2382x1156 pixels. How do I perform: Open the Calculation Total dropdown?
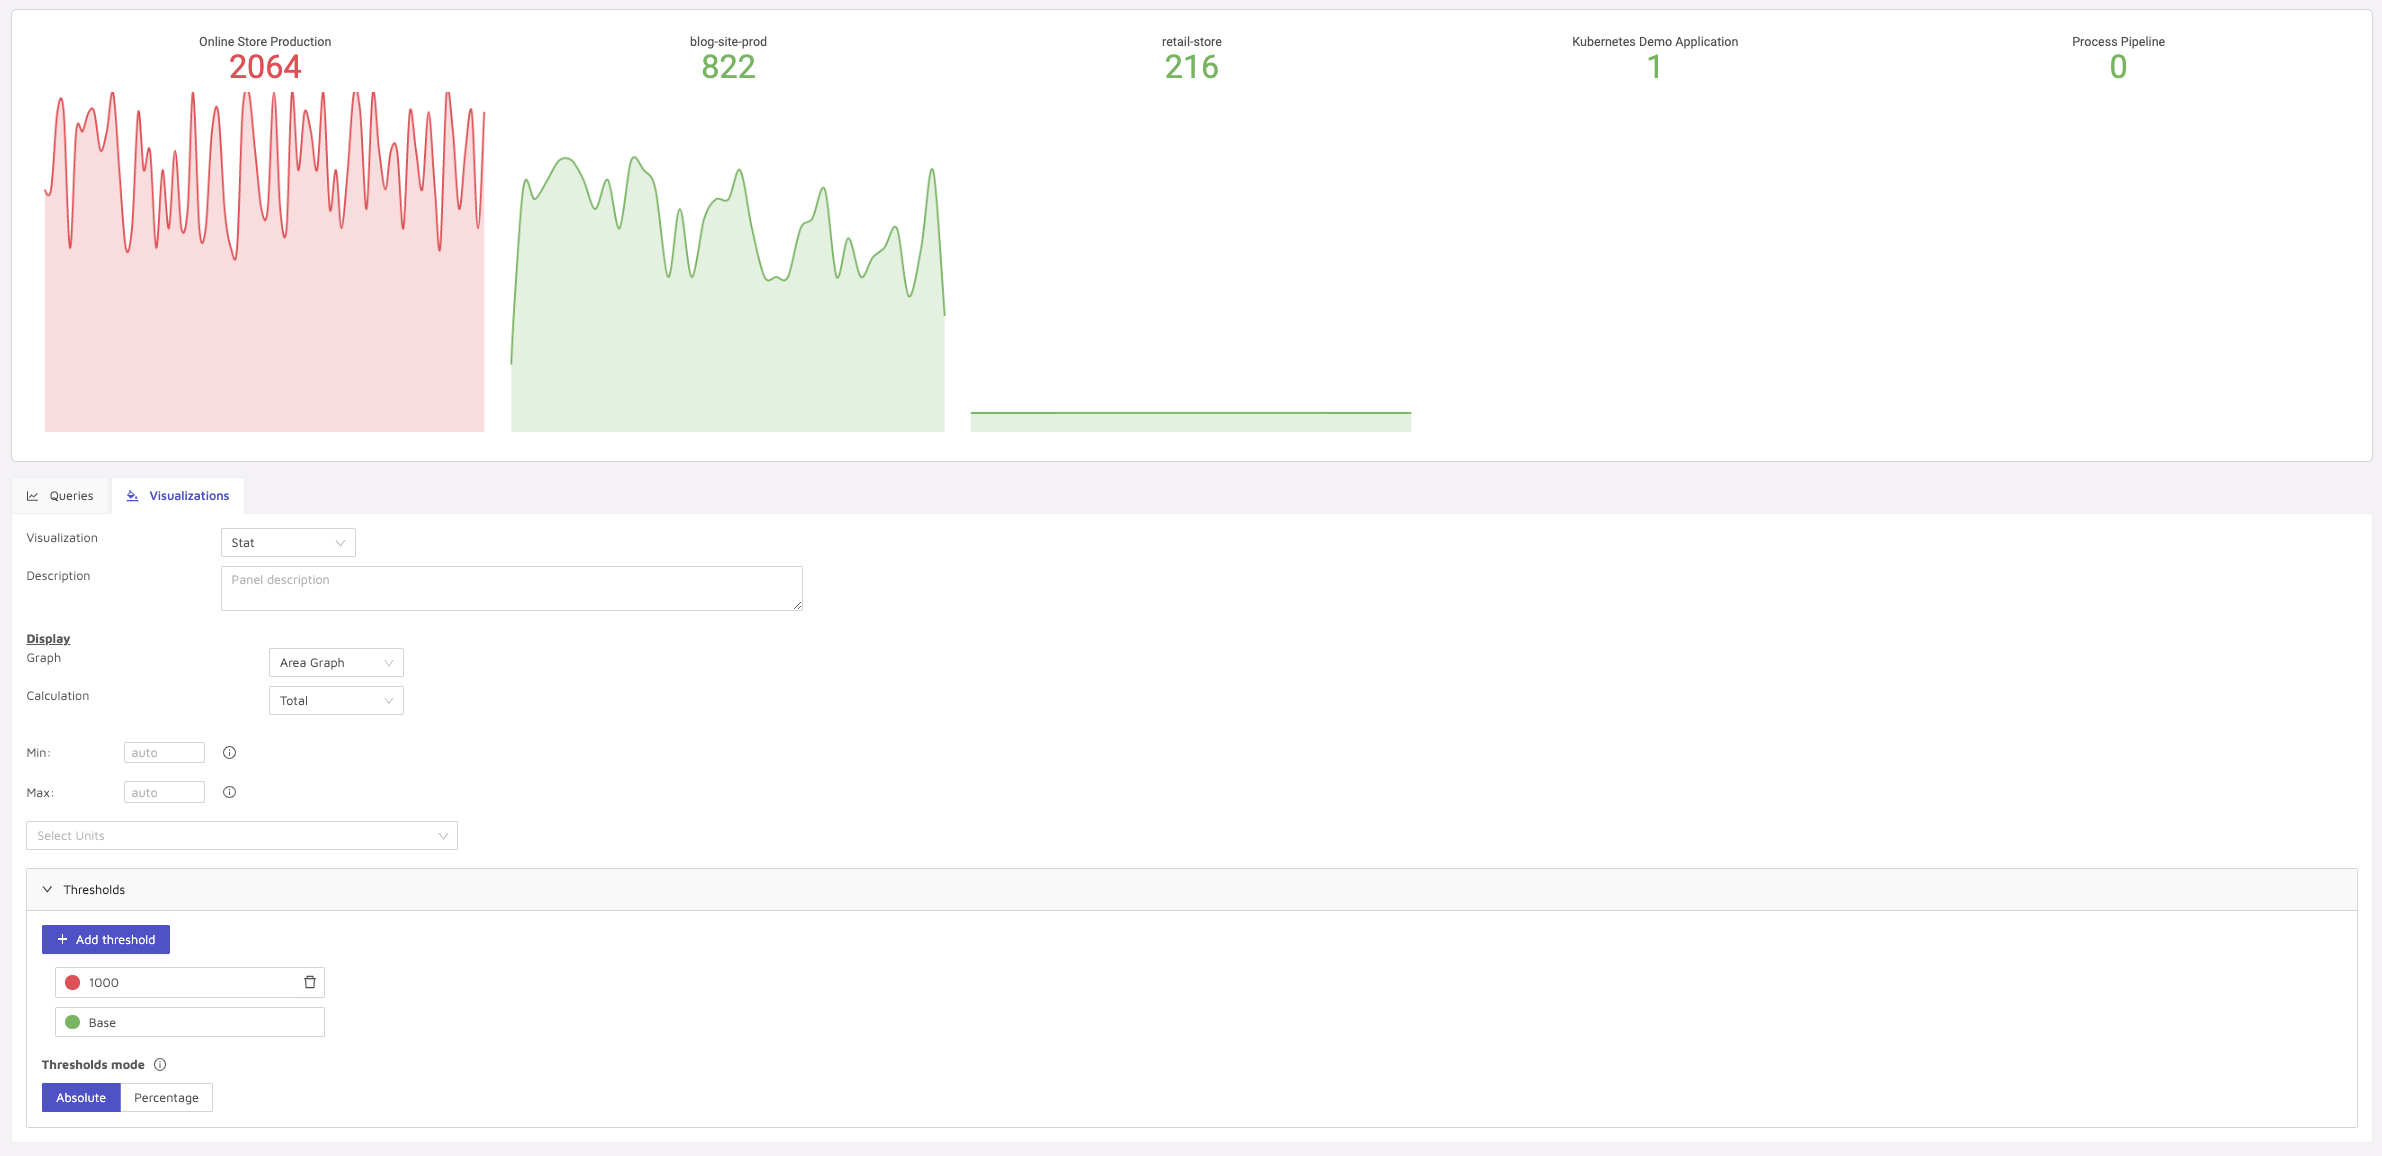[336, 701]
